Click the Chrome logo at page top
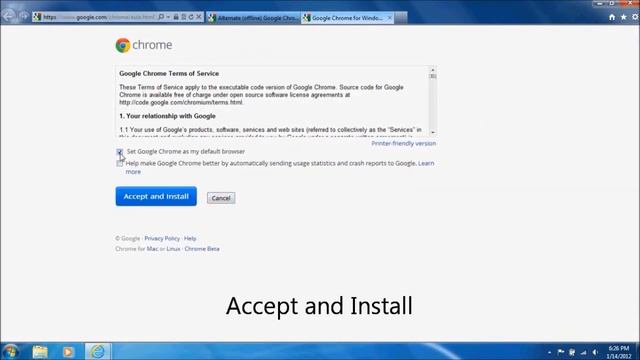640x360 pixels. (x=144, y=45)
